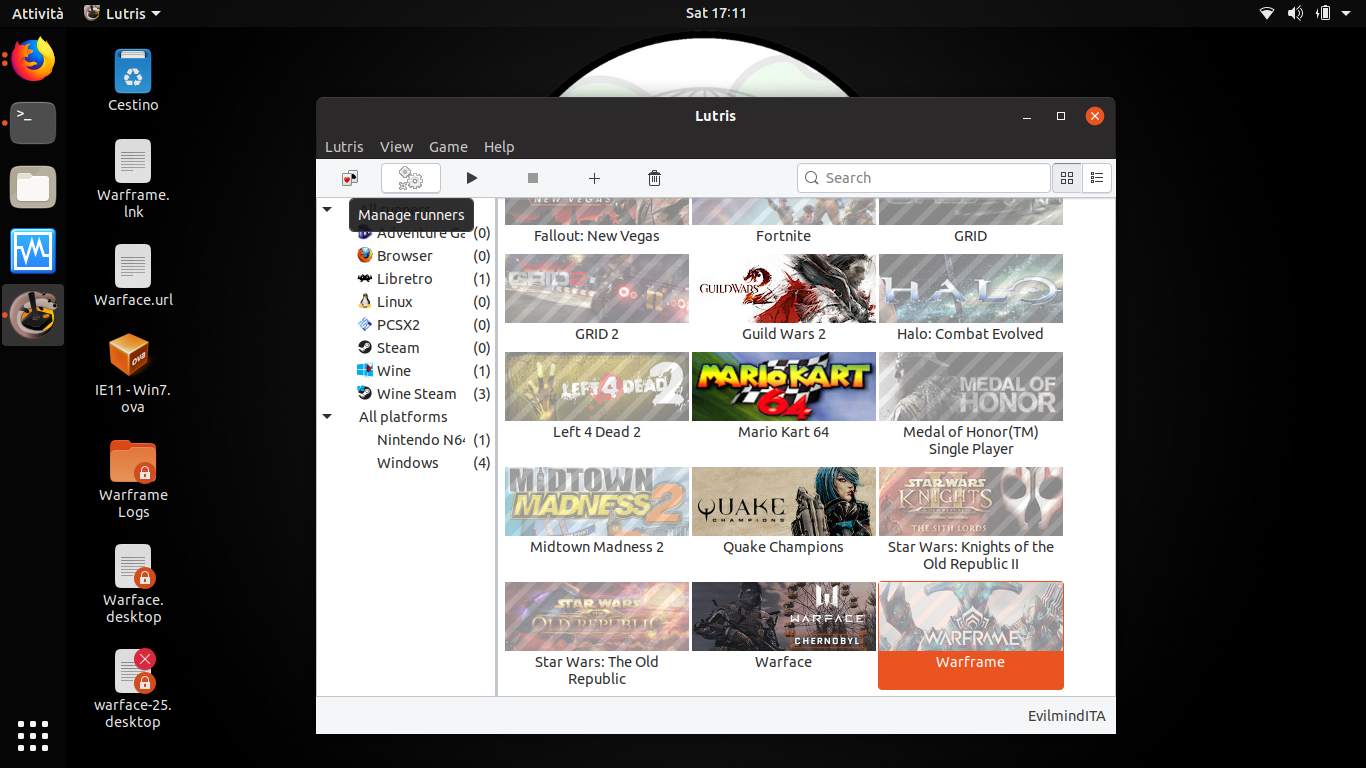Open the Help menu
Viewport: 1366px width, 768px height.
coord(499,146)
